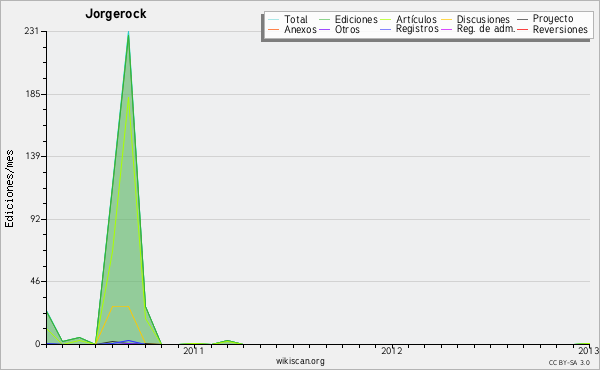Open the wikiscan.org source label
This screenshot has height=370, width=600.
300,361
